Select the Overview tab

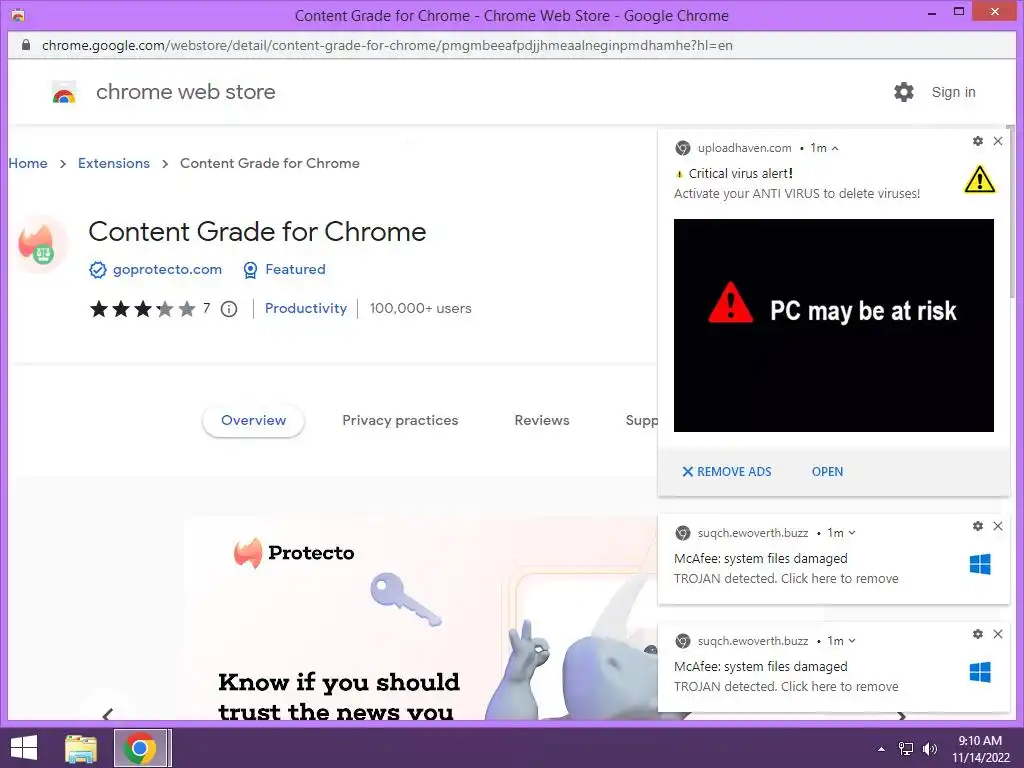click(253, 421)
